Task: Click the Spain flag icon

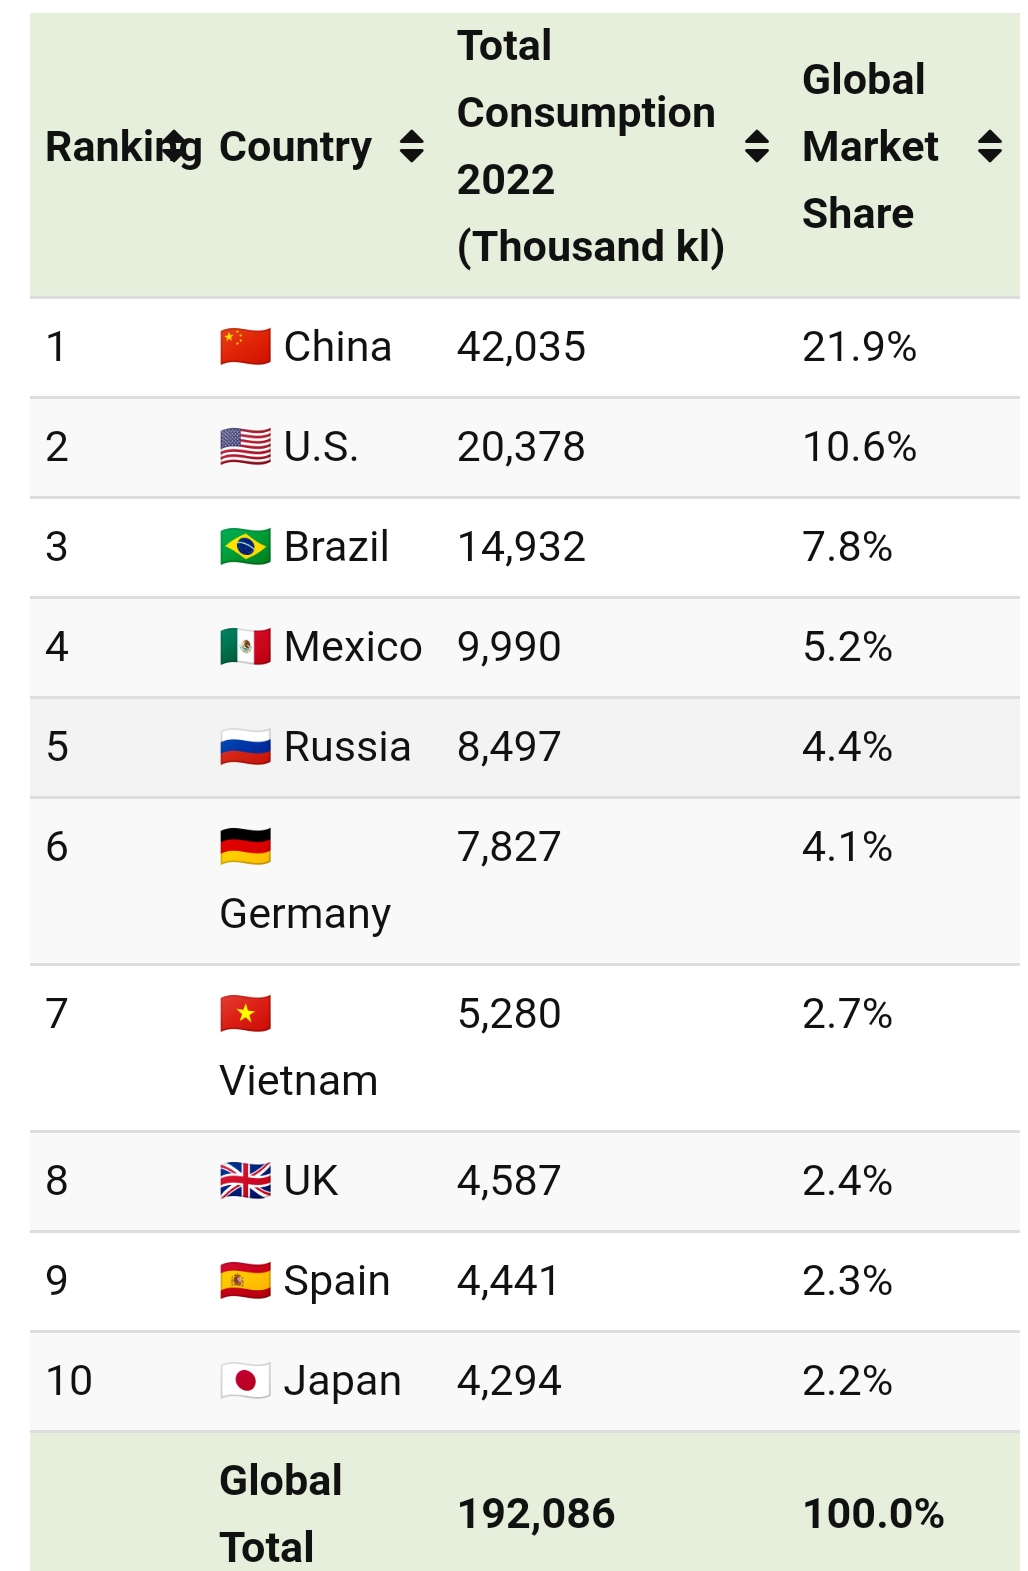Action: click(x=245, y=1281)
